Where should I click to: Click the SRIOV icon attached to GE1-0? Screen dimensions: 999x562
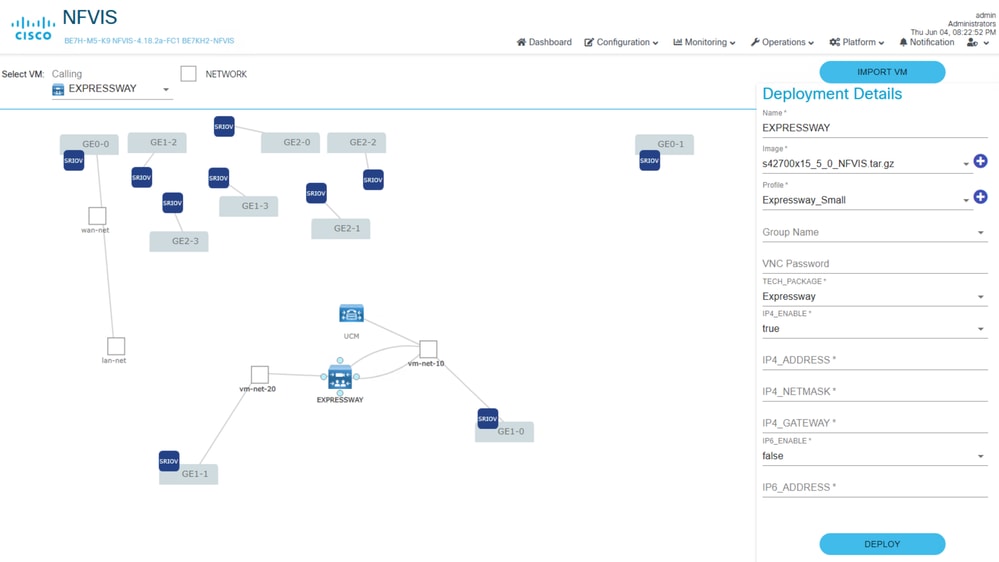point(487,419)
